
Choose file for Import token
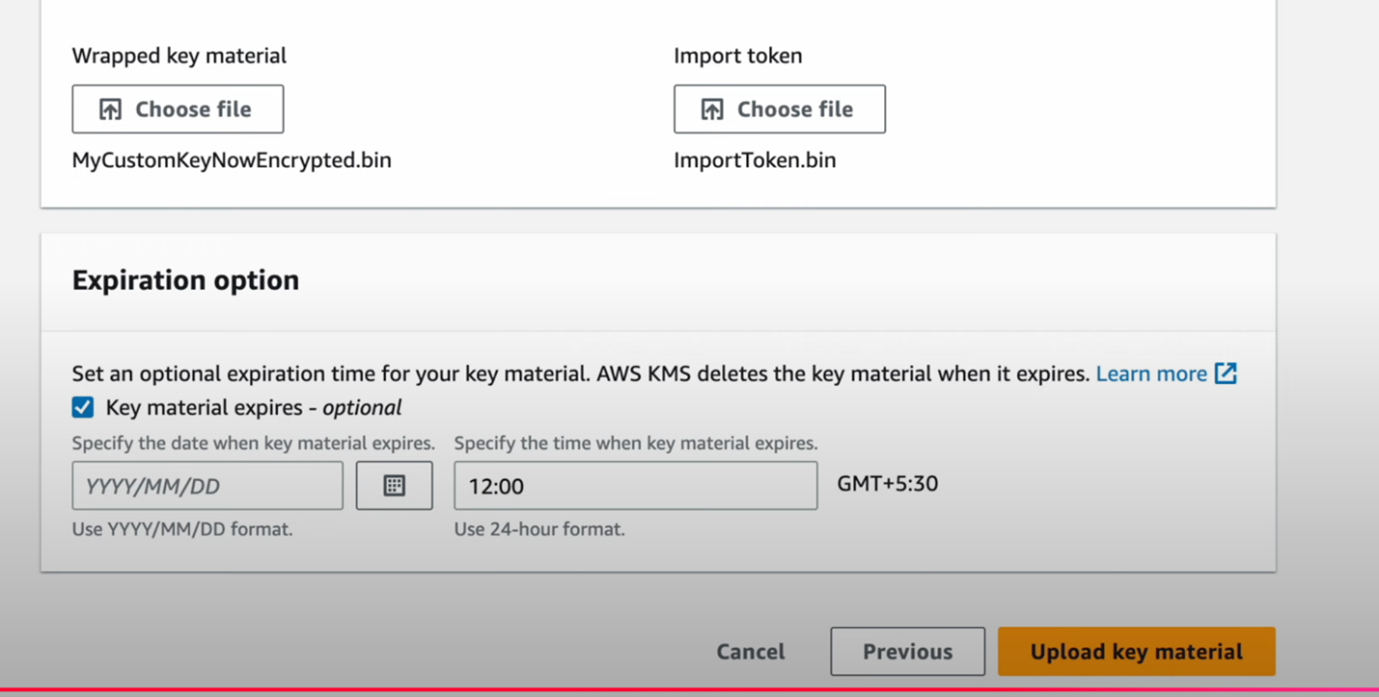779,109
